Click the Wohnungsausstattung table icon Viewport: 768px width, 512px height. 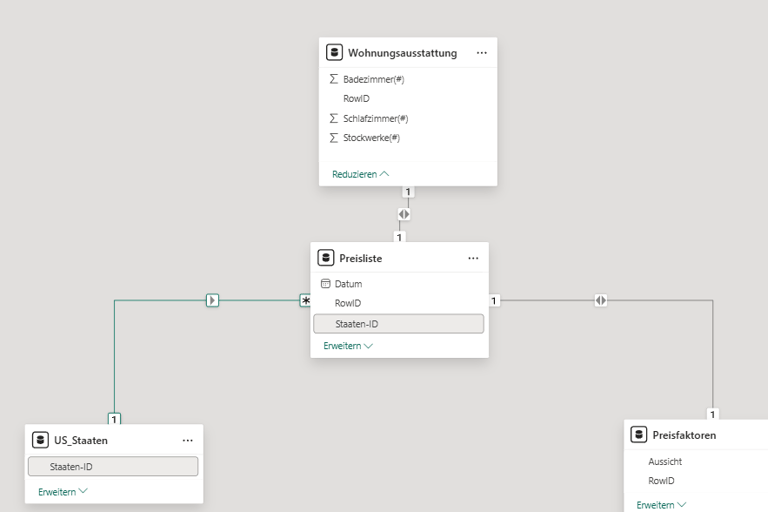pyautogui.click(x=335, y=53)
